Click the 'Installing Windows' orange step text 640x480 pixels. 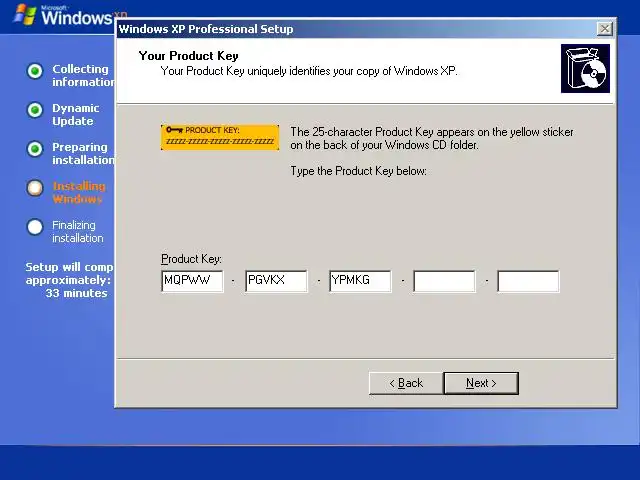pyautogui.click(x=79, y=192)
